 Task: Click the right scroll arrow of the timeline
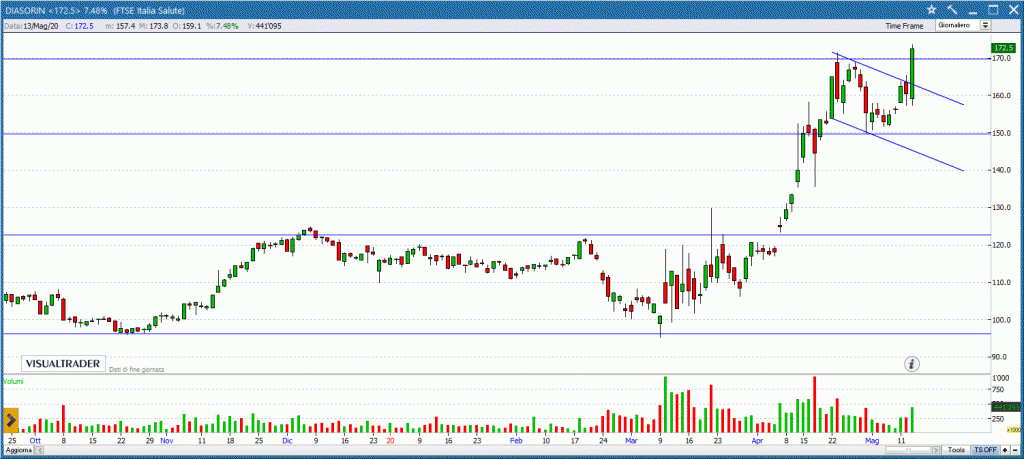937,451
